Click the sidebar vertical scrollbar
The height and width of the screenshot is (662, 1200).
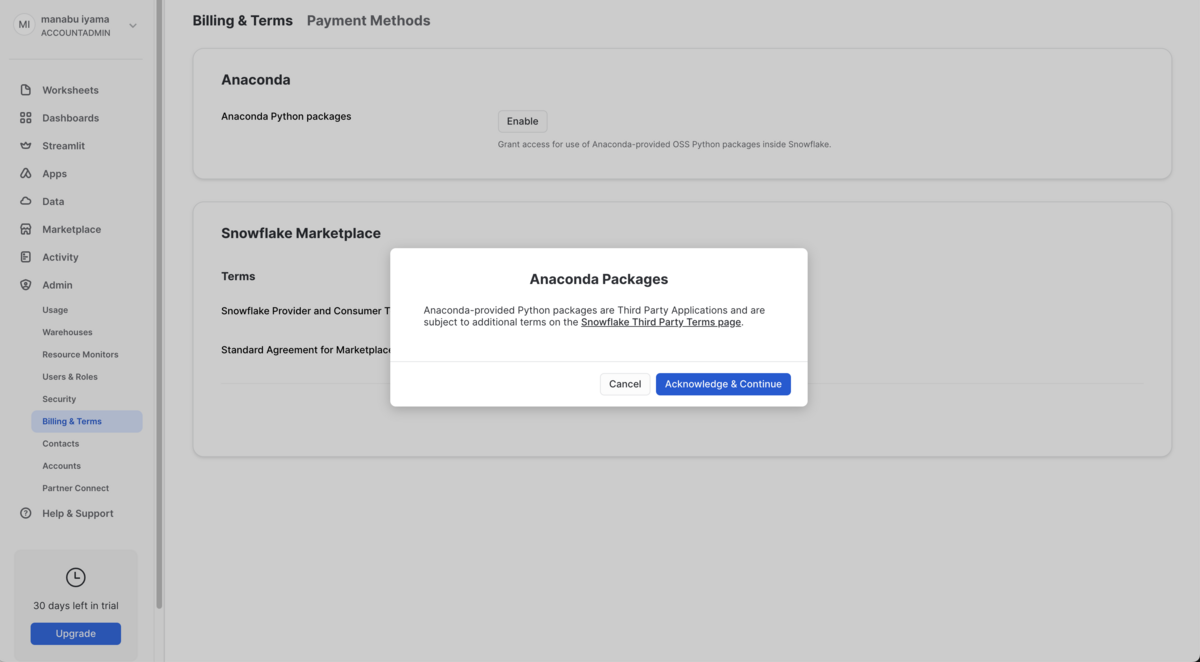tap(159, 305)
